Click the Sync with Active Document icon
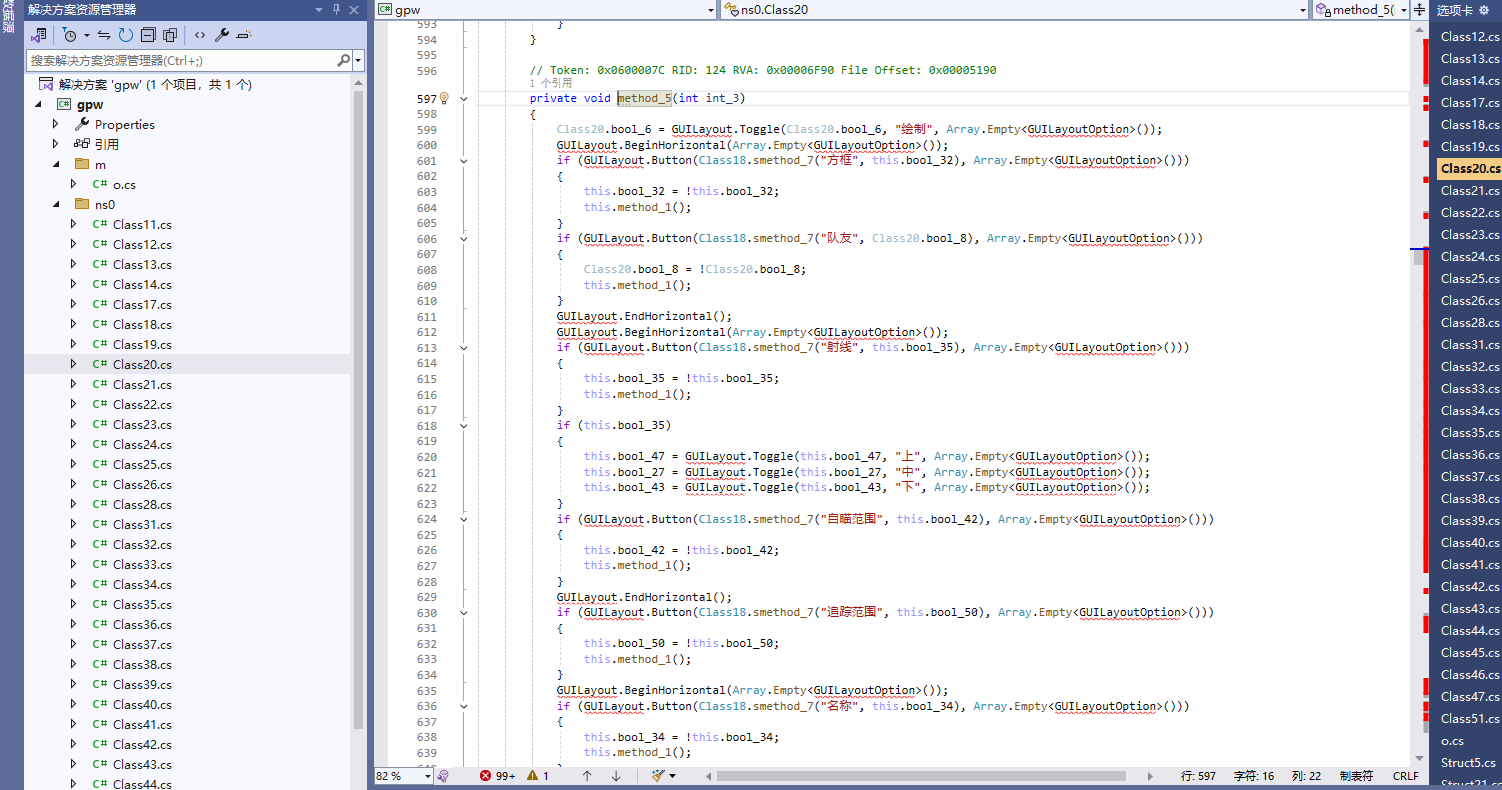The height and width of the screenshot is (790, 1502). [103, 35]
